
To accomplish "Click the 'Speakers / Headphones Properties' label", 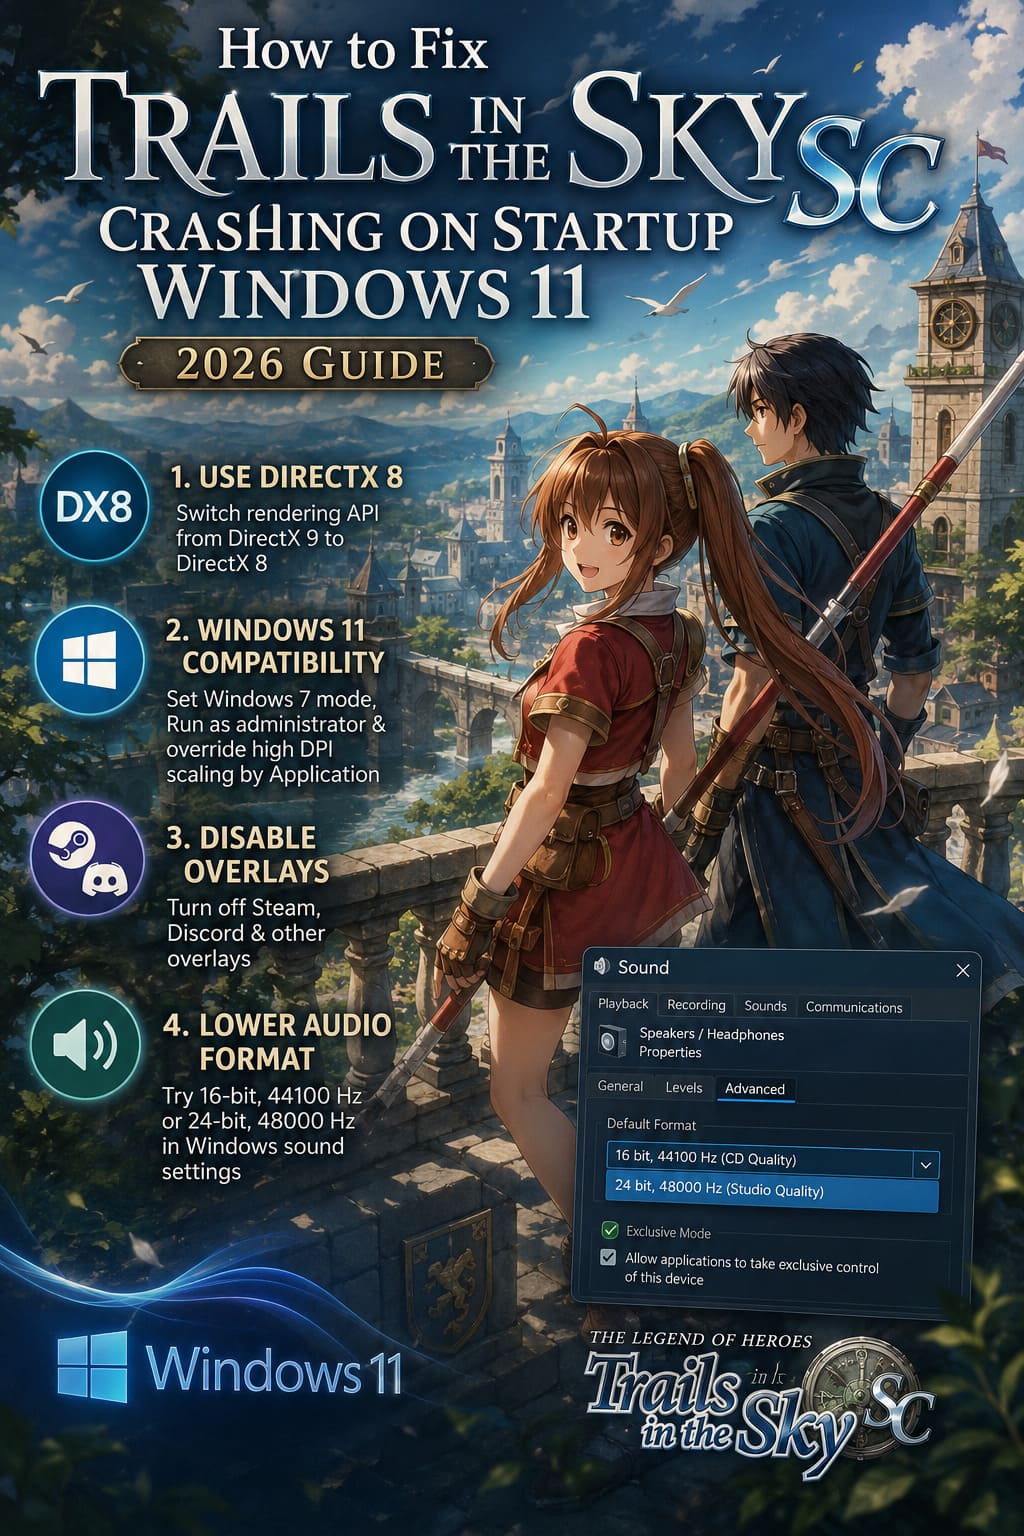I will [x=711, y=1043].
